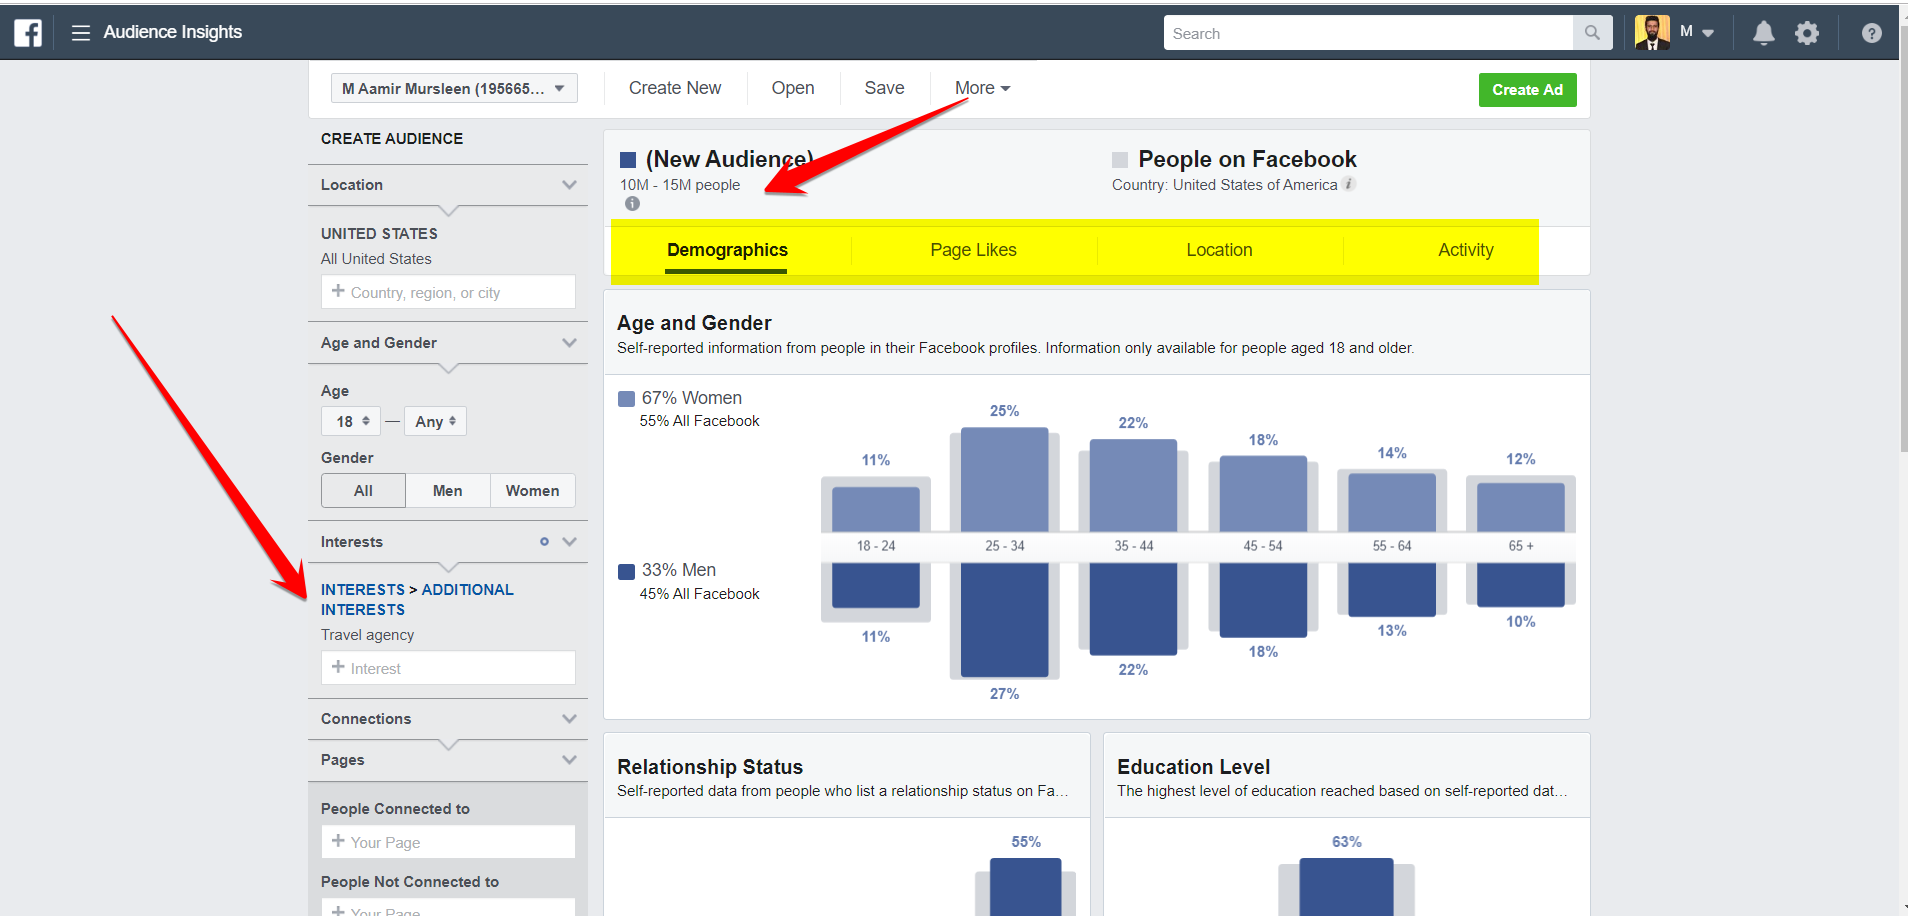Screen dimensions: 1908x916
Task: Switch to the Page Likes tab
Action: (973, 250)
